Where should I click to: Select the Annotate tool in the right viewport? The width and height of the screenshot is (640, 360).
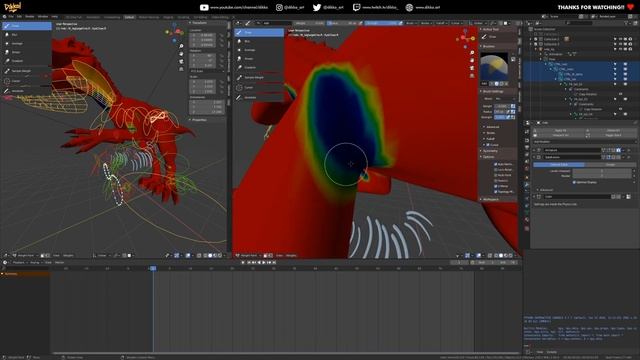(x=259, y=97)
